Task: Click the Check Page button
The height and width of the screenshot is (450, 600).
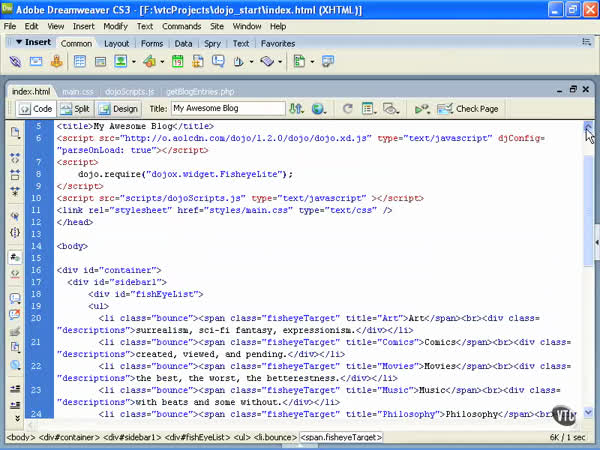Action: coord(470,108)
